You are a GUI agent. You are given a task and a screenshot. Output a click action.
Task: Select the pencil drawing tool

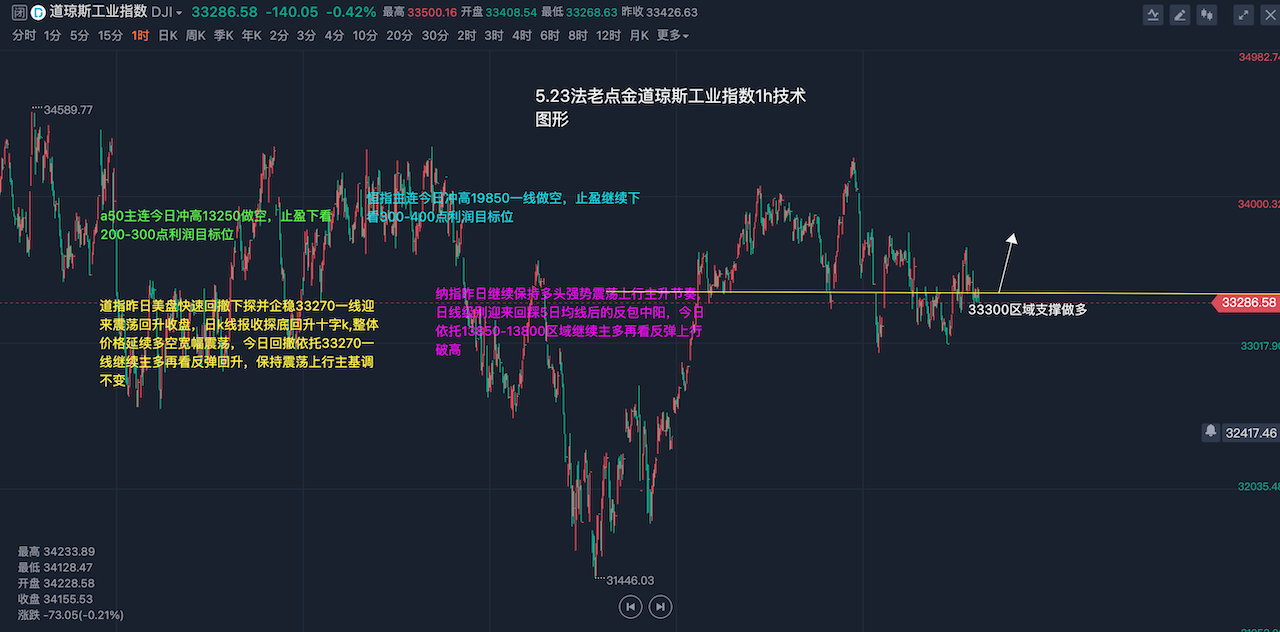[x=1180, y=14]
